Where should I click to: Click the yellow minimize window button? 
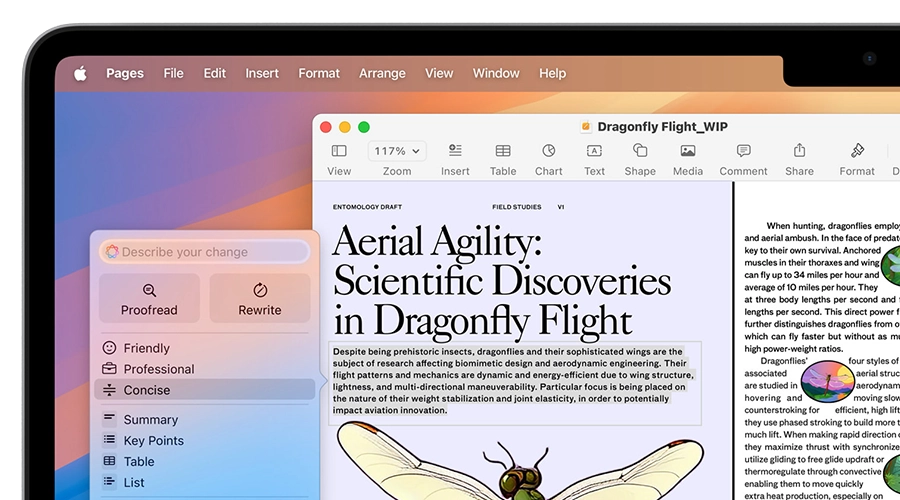345,127
